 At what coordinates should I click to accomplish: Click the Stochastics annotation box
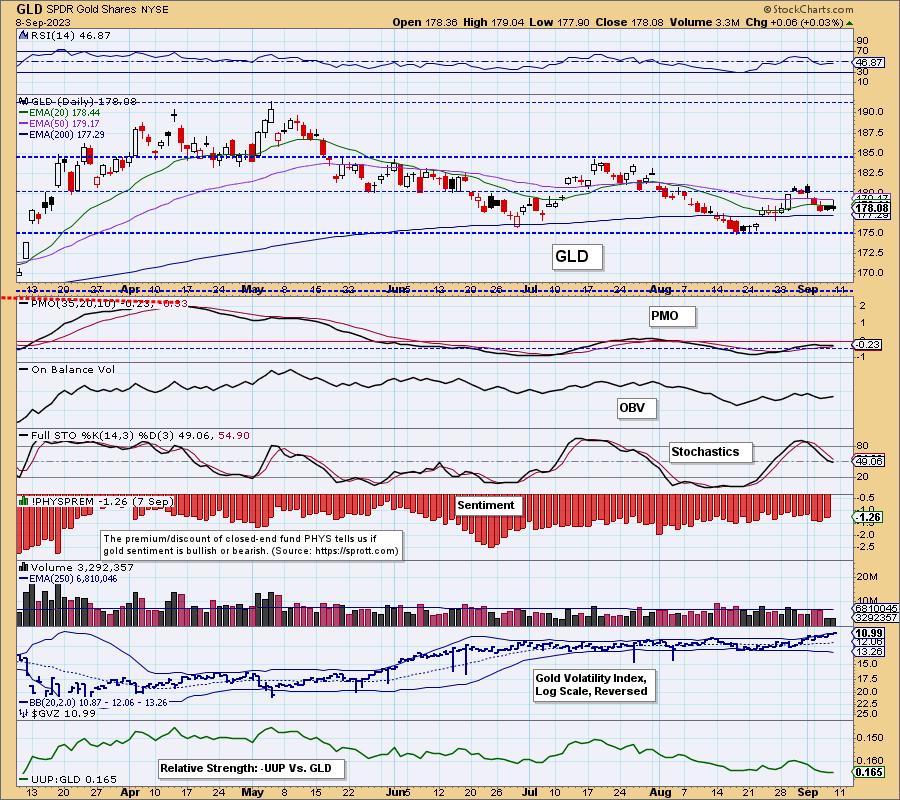pyautogui.click(x=711, y=452)
